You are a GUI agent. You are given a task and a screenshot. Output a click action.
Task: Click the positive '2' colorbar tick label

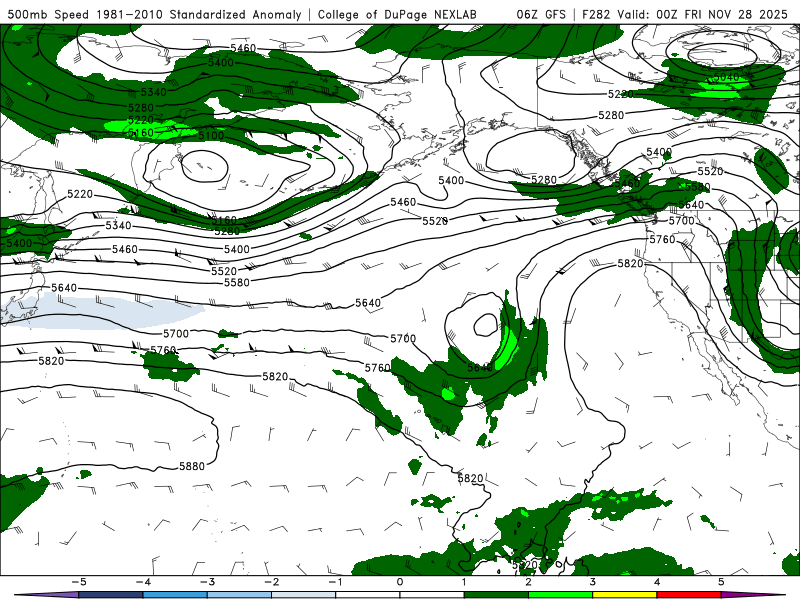pos(528,582)
